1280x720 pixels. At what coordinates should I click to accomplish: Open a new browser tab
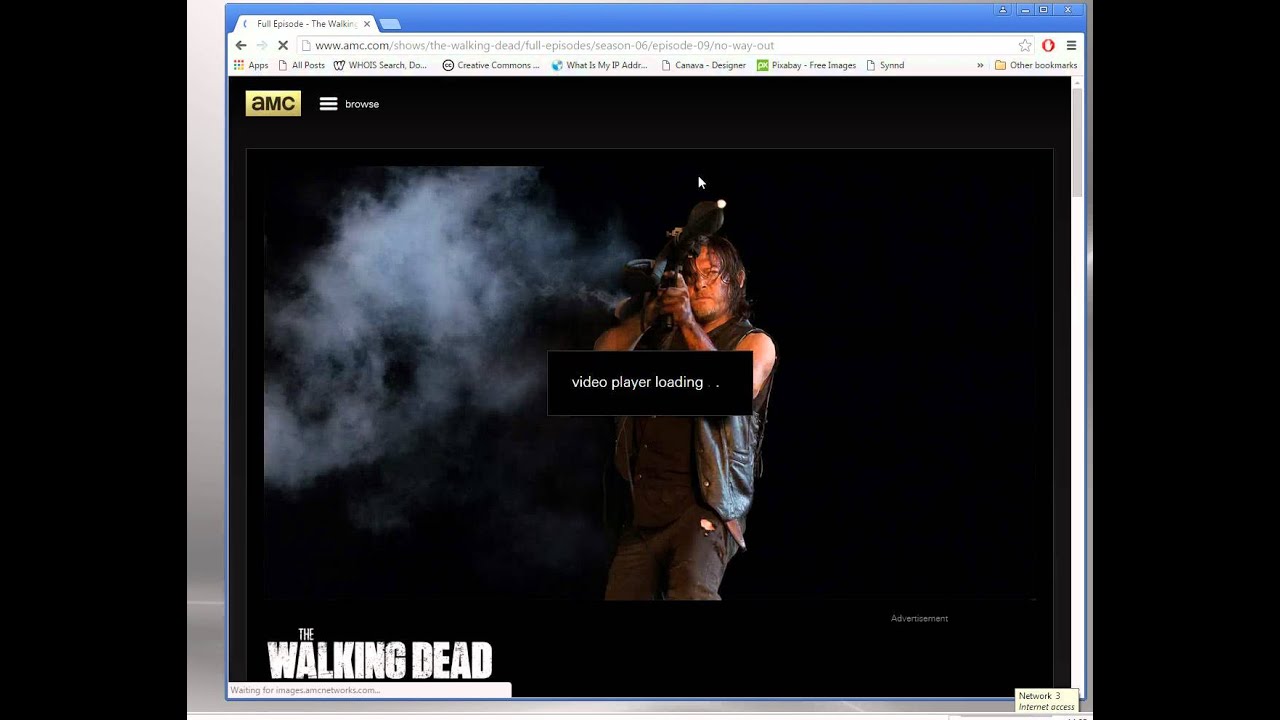pyautogui.click(x=390, y=24)
